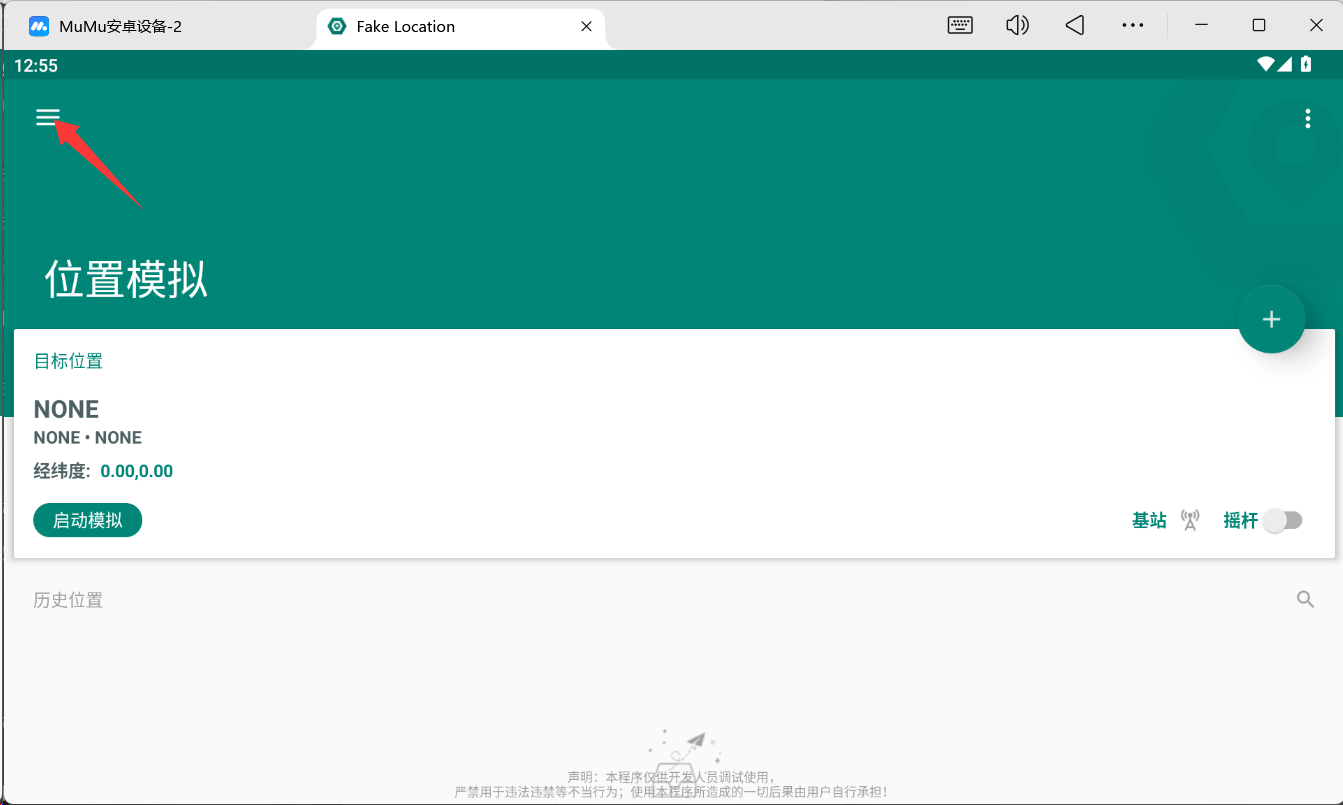Image resolution: width=1343 pixels, height=805 pixels.
Task: Maximize the emulator window
Action: [x=1259, y=26]
